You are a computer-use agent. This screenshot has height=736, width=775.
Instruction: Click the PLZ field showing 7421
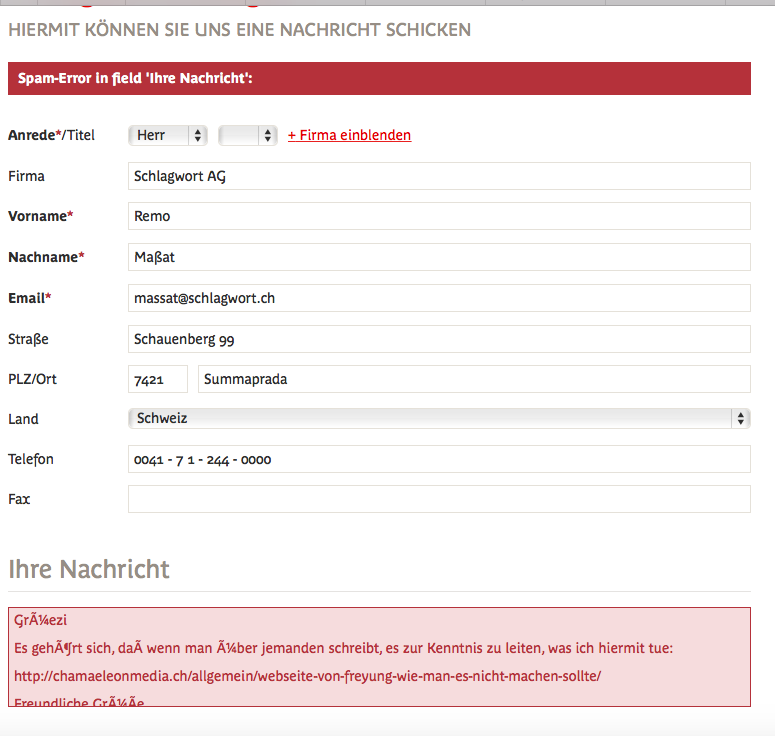pos(158,379)
